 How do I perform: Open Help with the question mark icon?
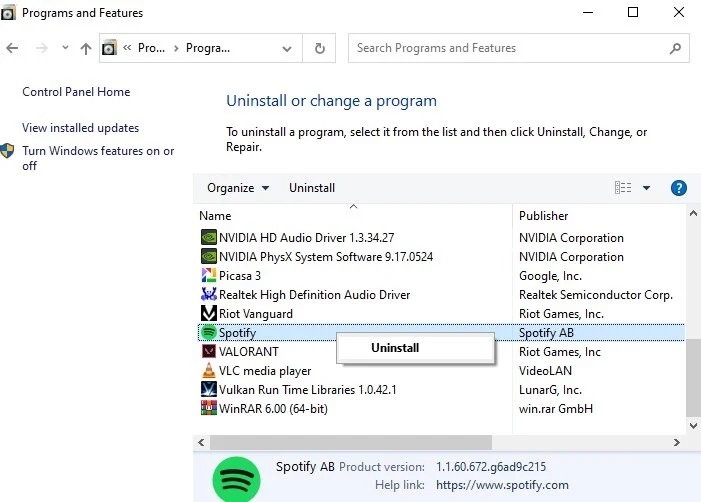tap(678, 188)
